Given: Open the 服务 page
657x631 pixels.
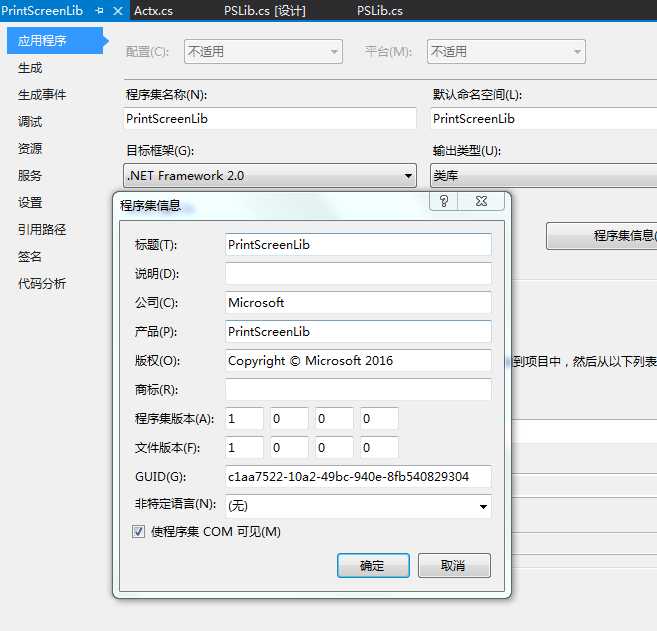Looking at the screenshot, I should coord(30,176).
